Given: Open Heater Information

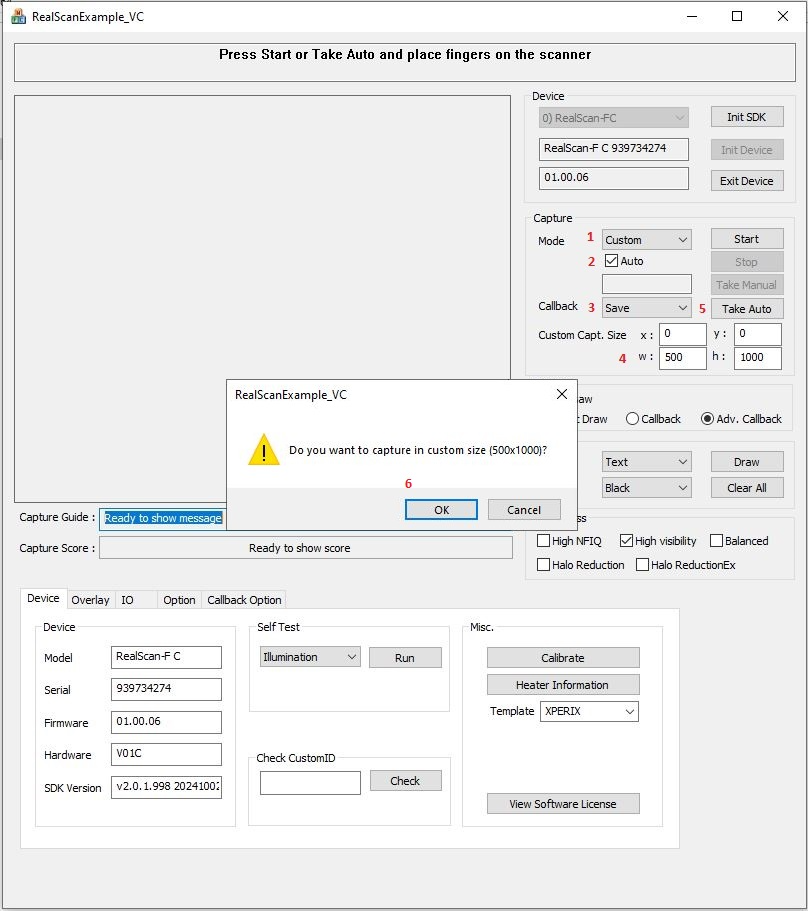Looking at the screenshot, I should [x=563, y=684].
